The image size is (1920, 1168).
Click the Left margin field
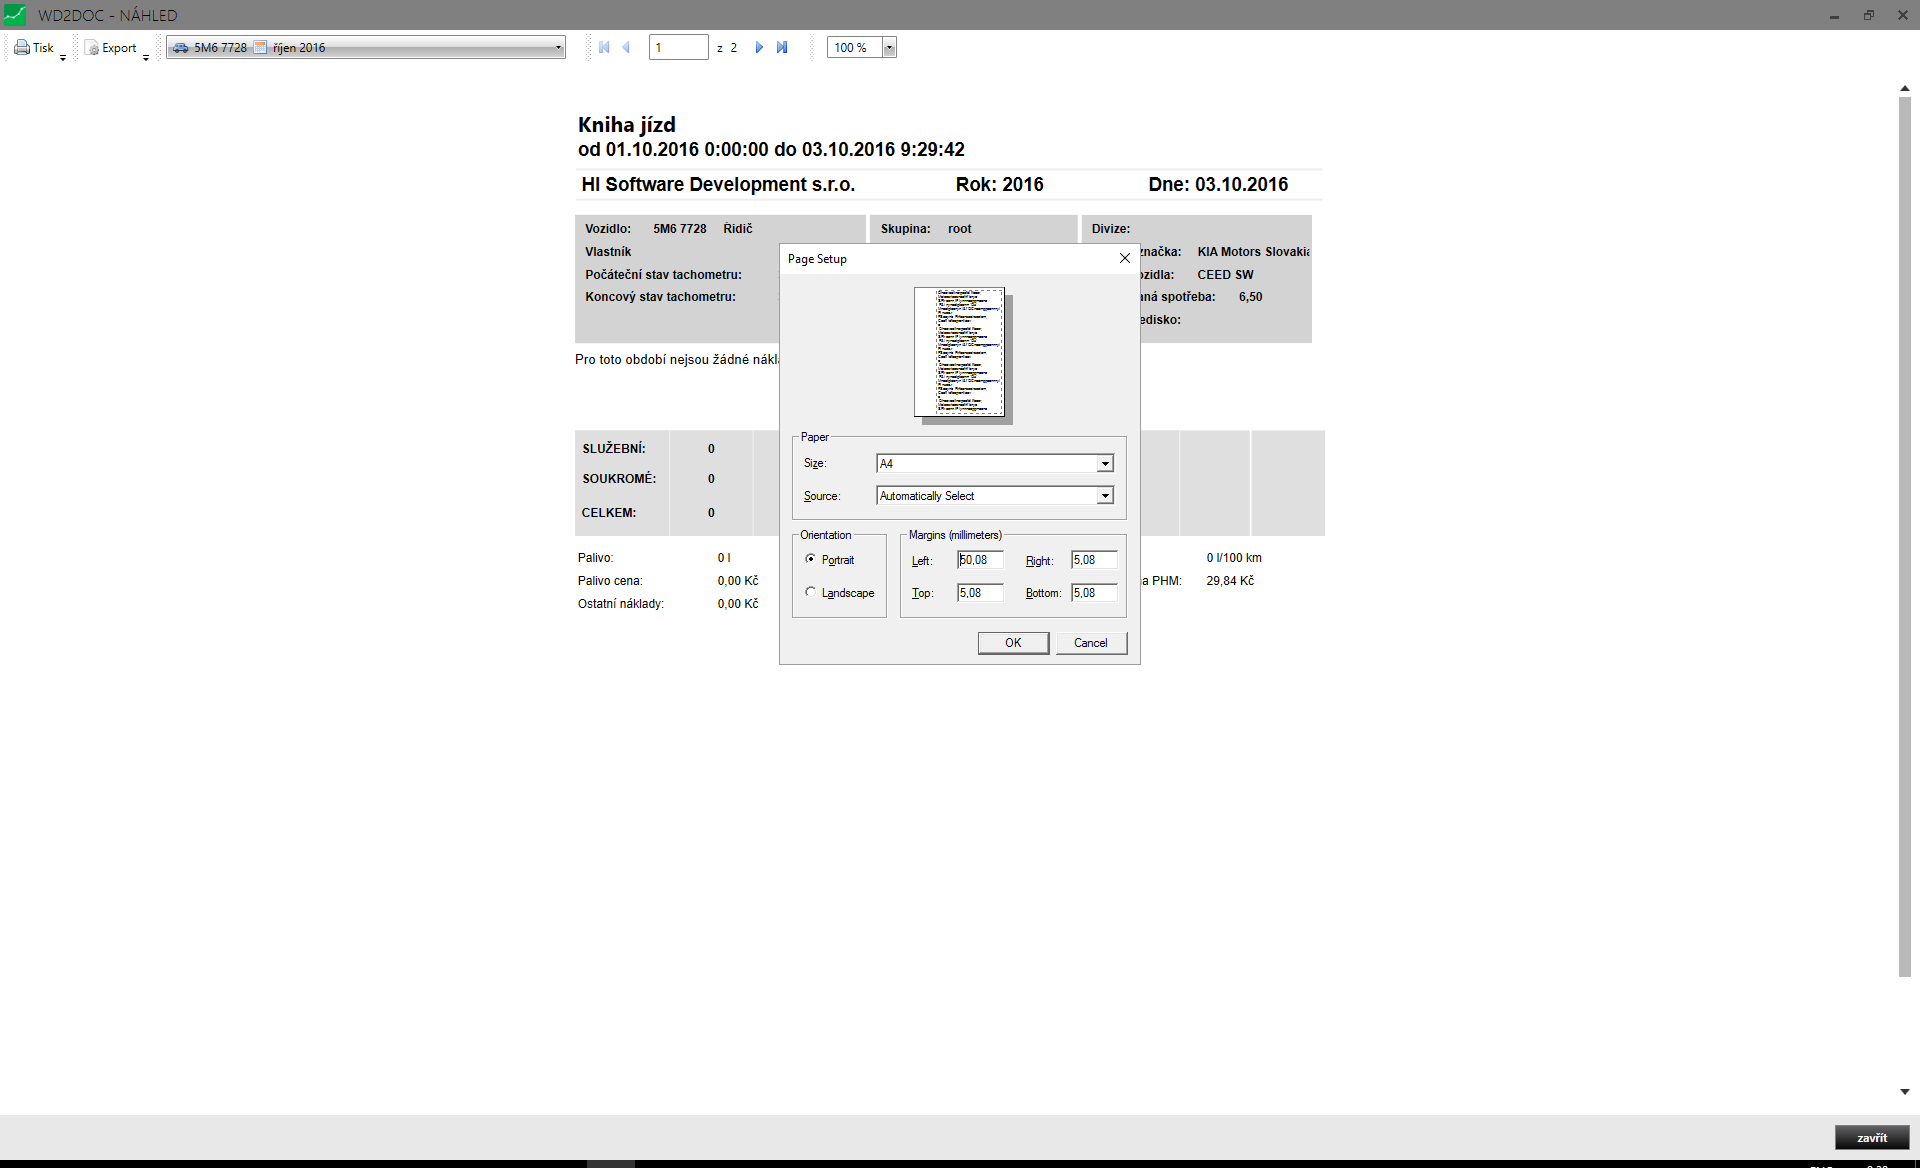[980, 560]
